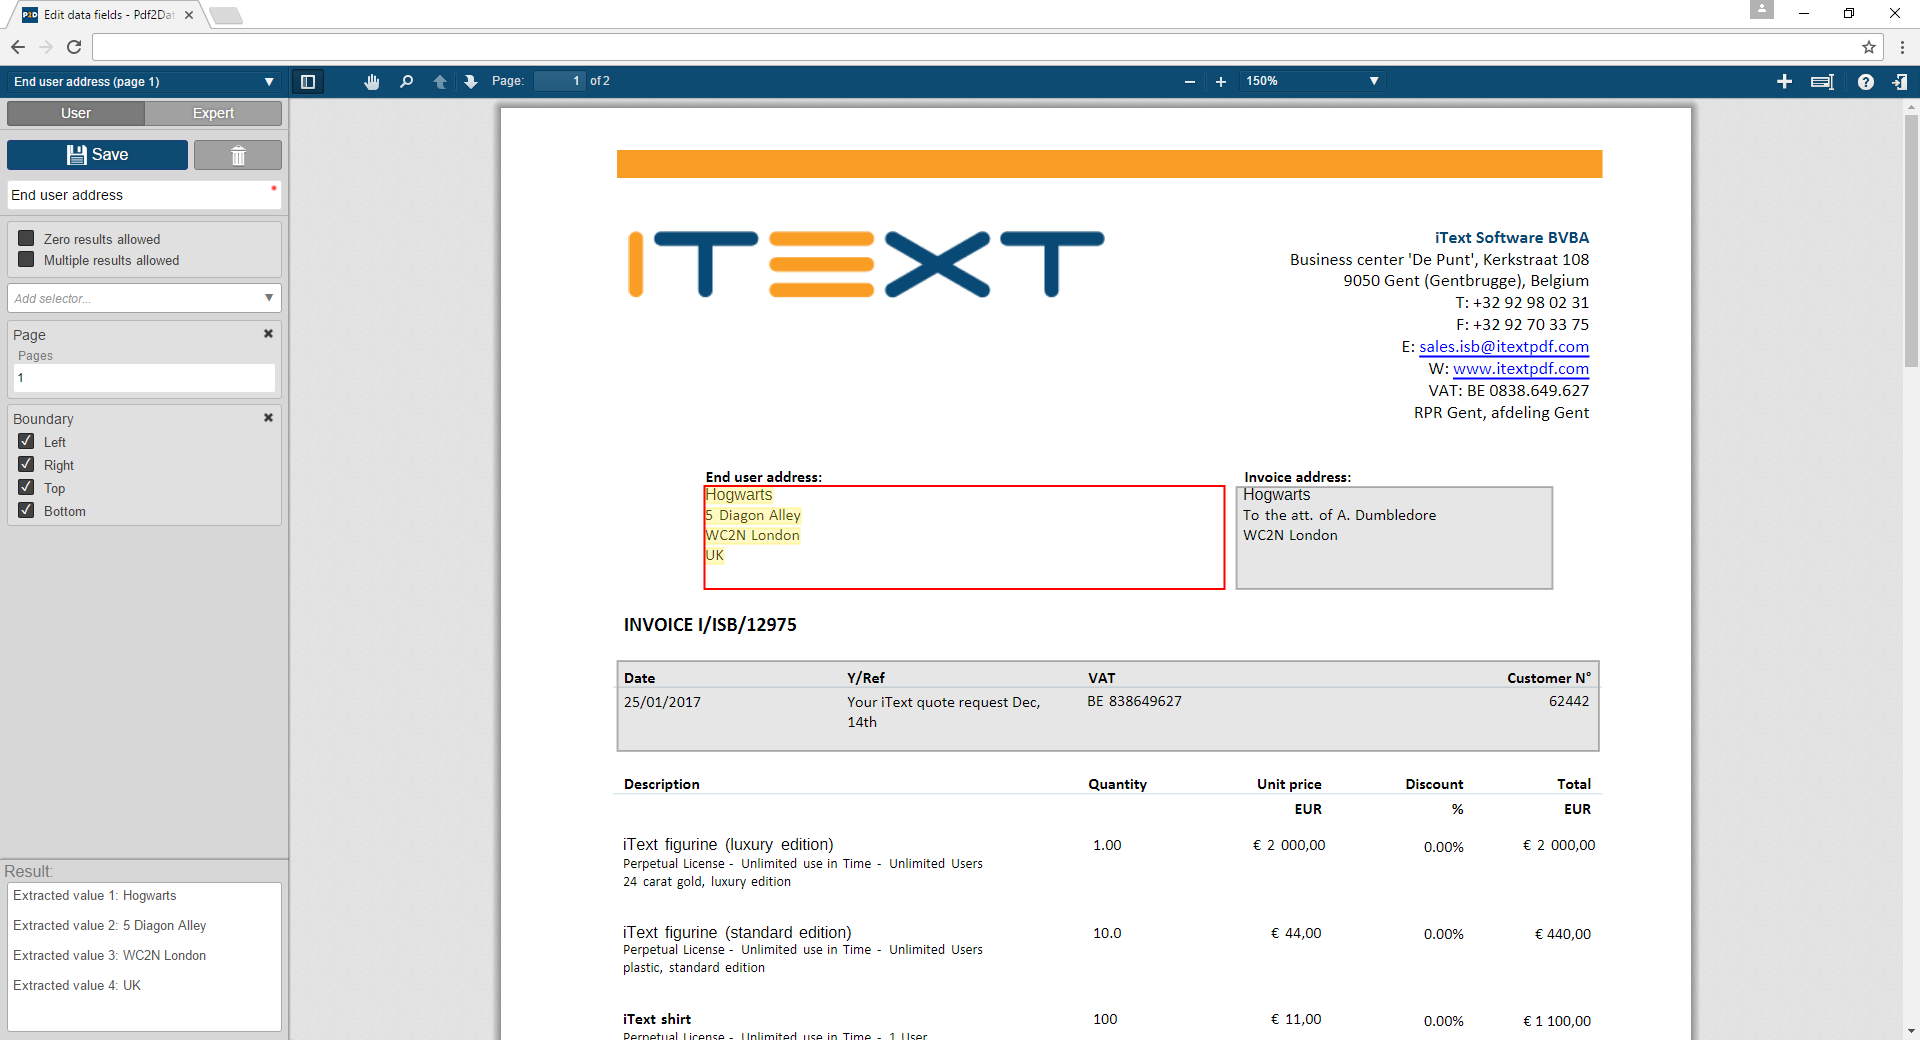Enable Multiple results allowed checkbox
This screenshot has width=1920, height=1040.
coord(27,260)
